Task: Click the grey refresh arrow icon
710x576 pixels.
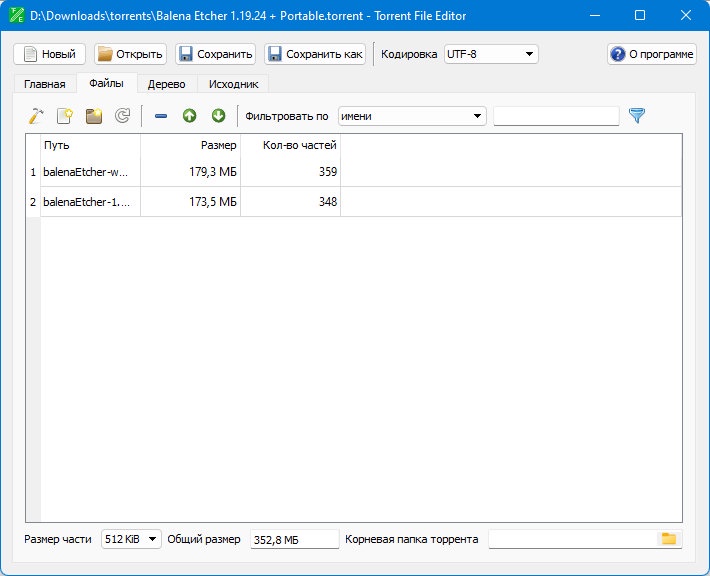Action: click(123, 116)
